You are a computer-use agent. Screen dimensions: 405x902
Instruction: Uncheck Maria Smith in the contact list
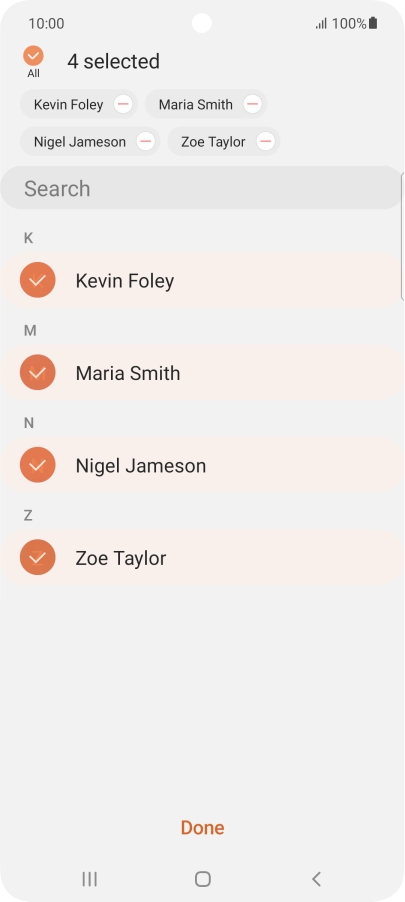(x=37, y=372)
